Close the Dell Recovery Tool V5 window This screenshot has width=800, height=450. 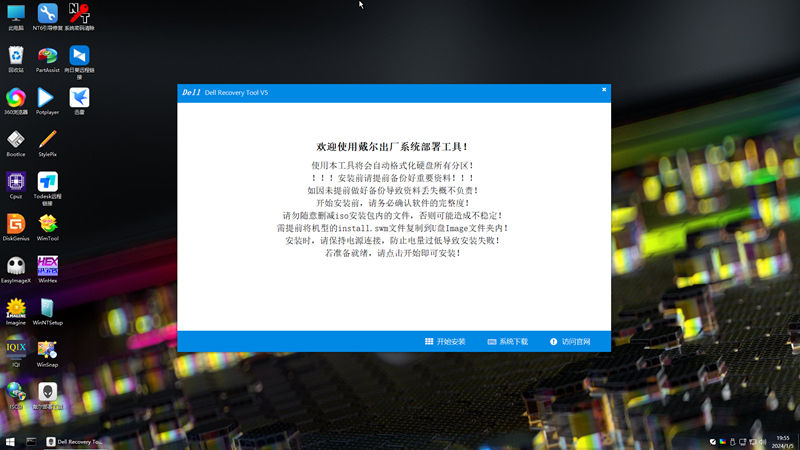tap(604, 89)
